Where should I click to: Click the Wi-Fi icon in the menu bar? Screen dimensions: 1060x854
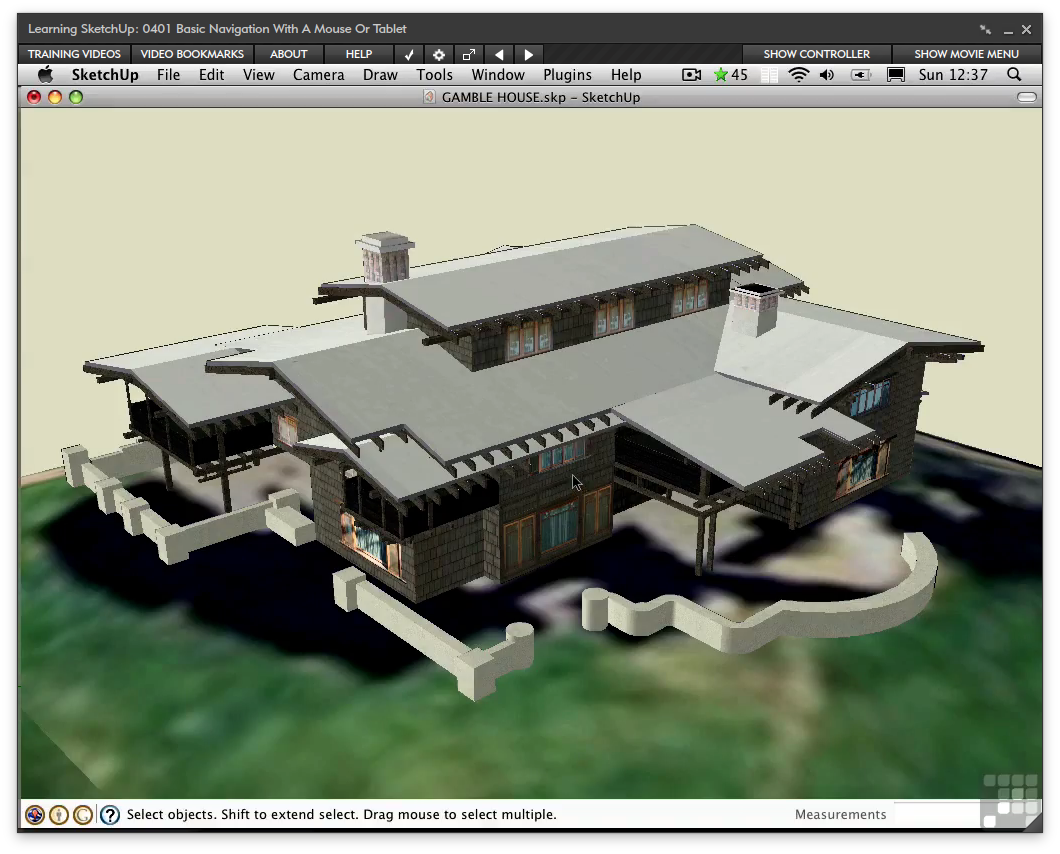798,75
